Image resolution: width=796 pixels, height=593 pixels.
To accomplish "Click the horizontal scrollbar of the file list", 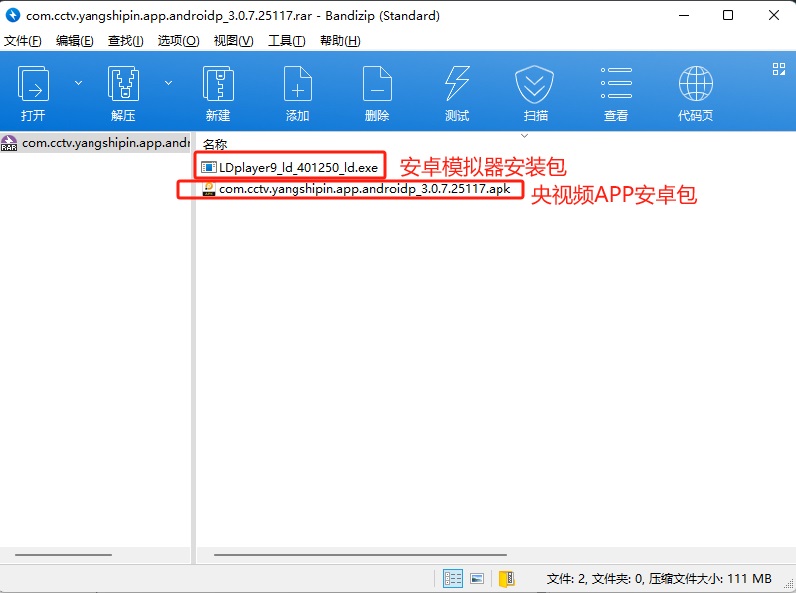I will click(x=360, y=555).
